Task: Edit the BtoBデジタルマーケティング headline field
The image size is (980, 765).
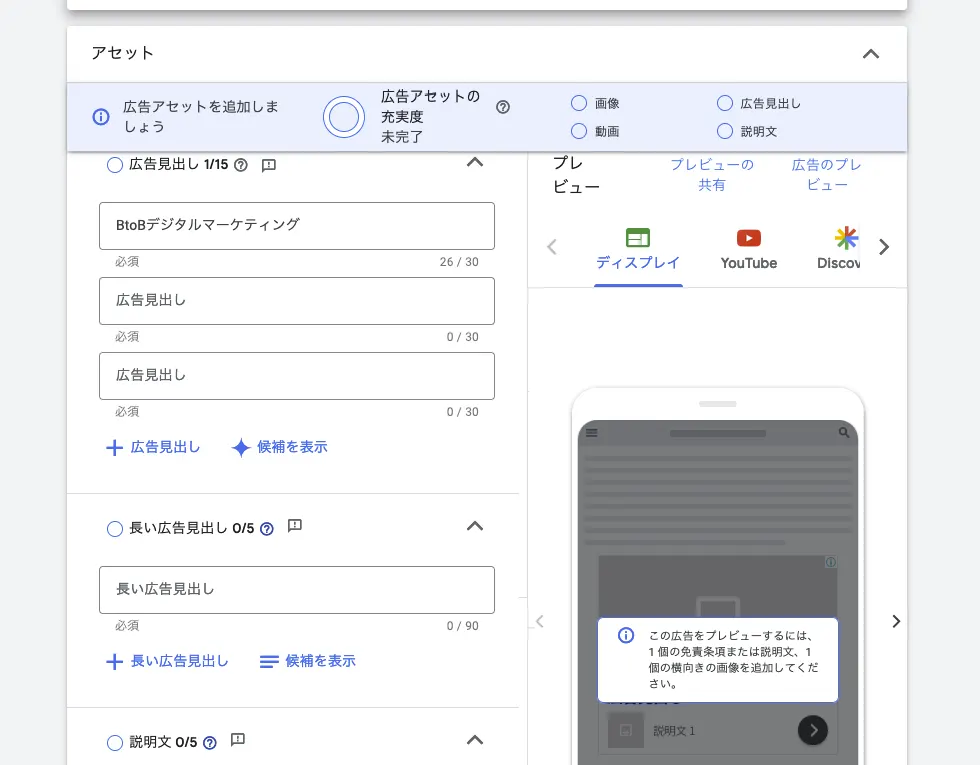Action: tap(297, 226)
